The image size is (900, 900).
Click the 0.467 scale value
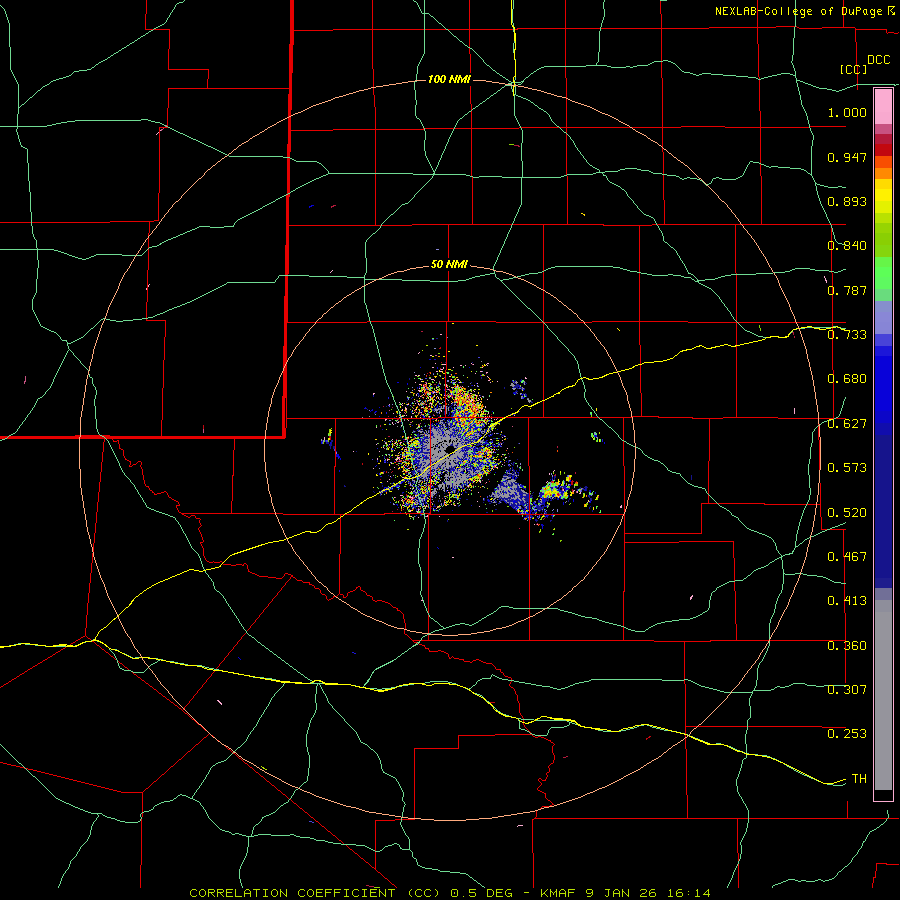point(847,557)
